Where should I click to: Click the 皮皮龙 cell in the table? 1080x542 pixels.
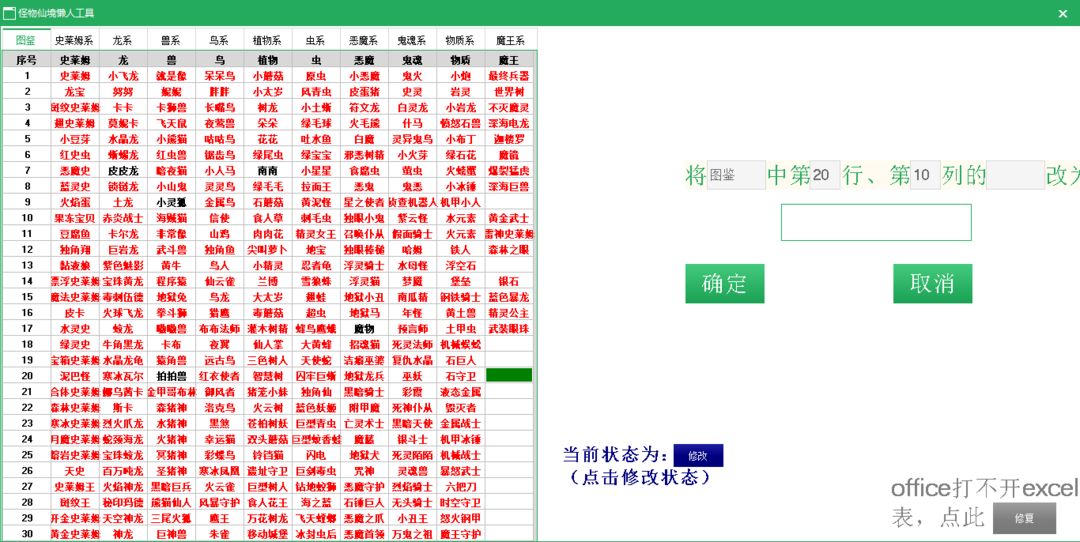(x=123, y=170)
